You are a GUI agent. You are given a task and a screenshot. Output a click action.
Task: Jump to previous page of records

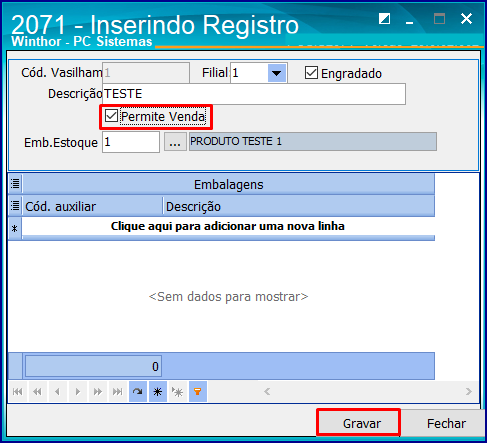click(37, 391)
